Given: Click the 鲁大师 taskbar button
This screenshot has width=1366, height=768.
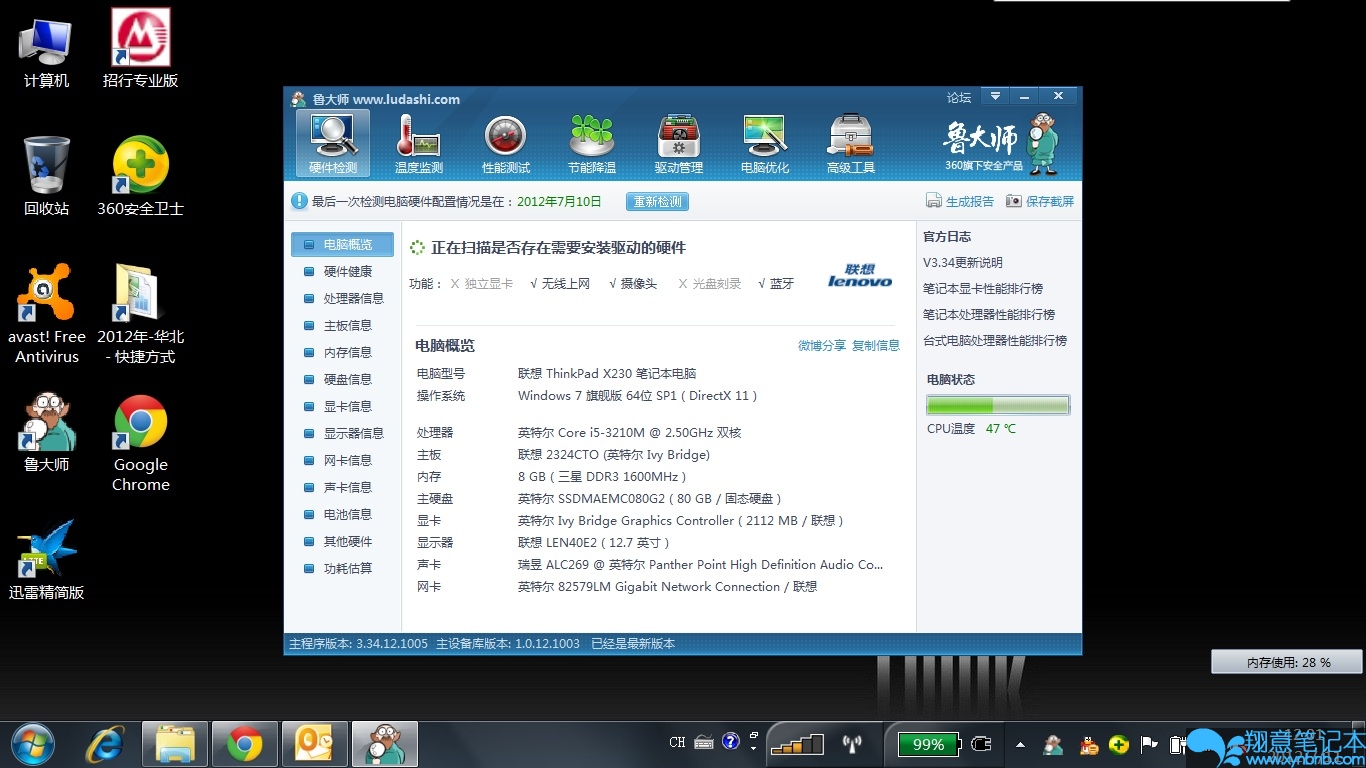Looking at the screenshot, I should pos(385,744).
